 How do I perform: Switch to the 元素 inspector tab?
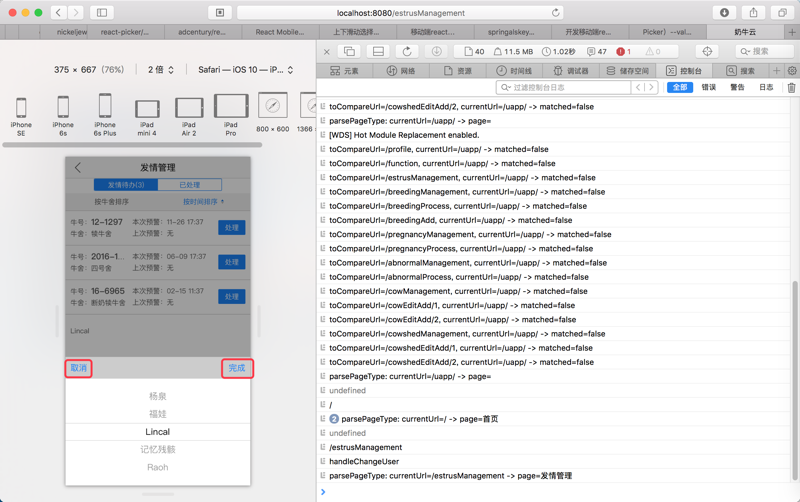[344, 71]
